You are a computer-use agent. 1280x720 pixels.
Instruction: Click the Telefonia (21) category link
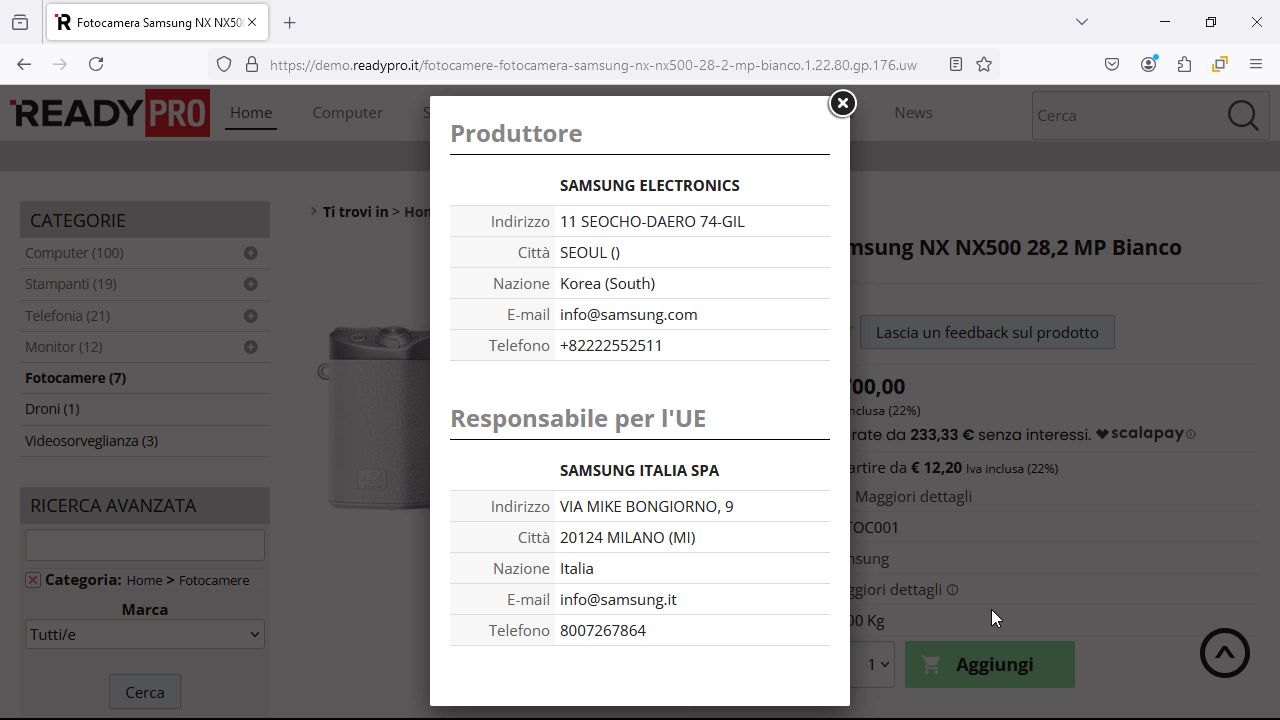(67, 316)
